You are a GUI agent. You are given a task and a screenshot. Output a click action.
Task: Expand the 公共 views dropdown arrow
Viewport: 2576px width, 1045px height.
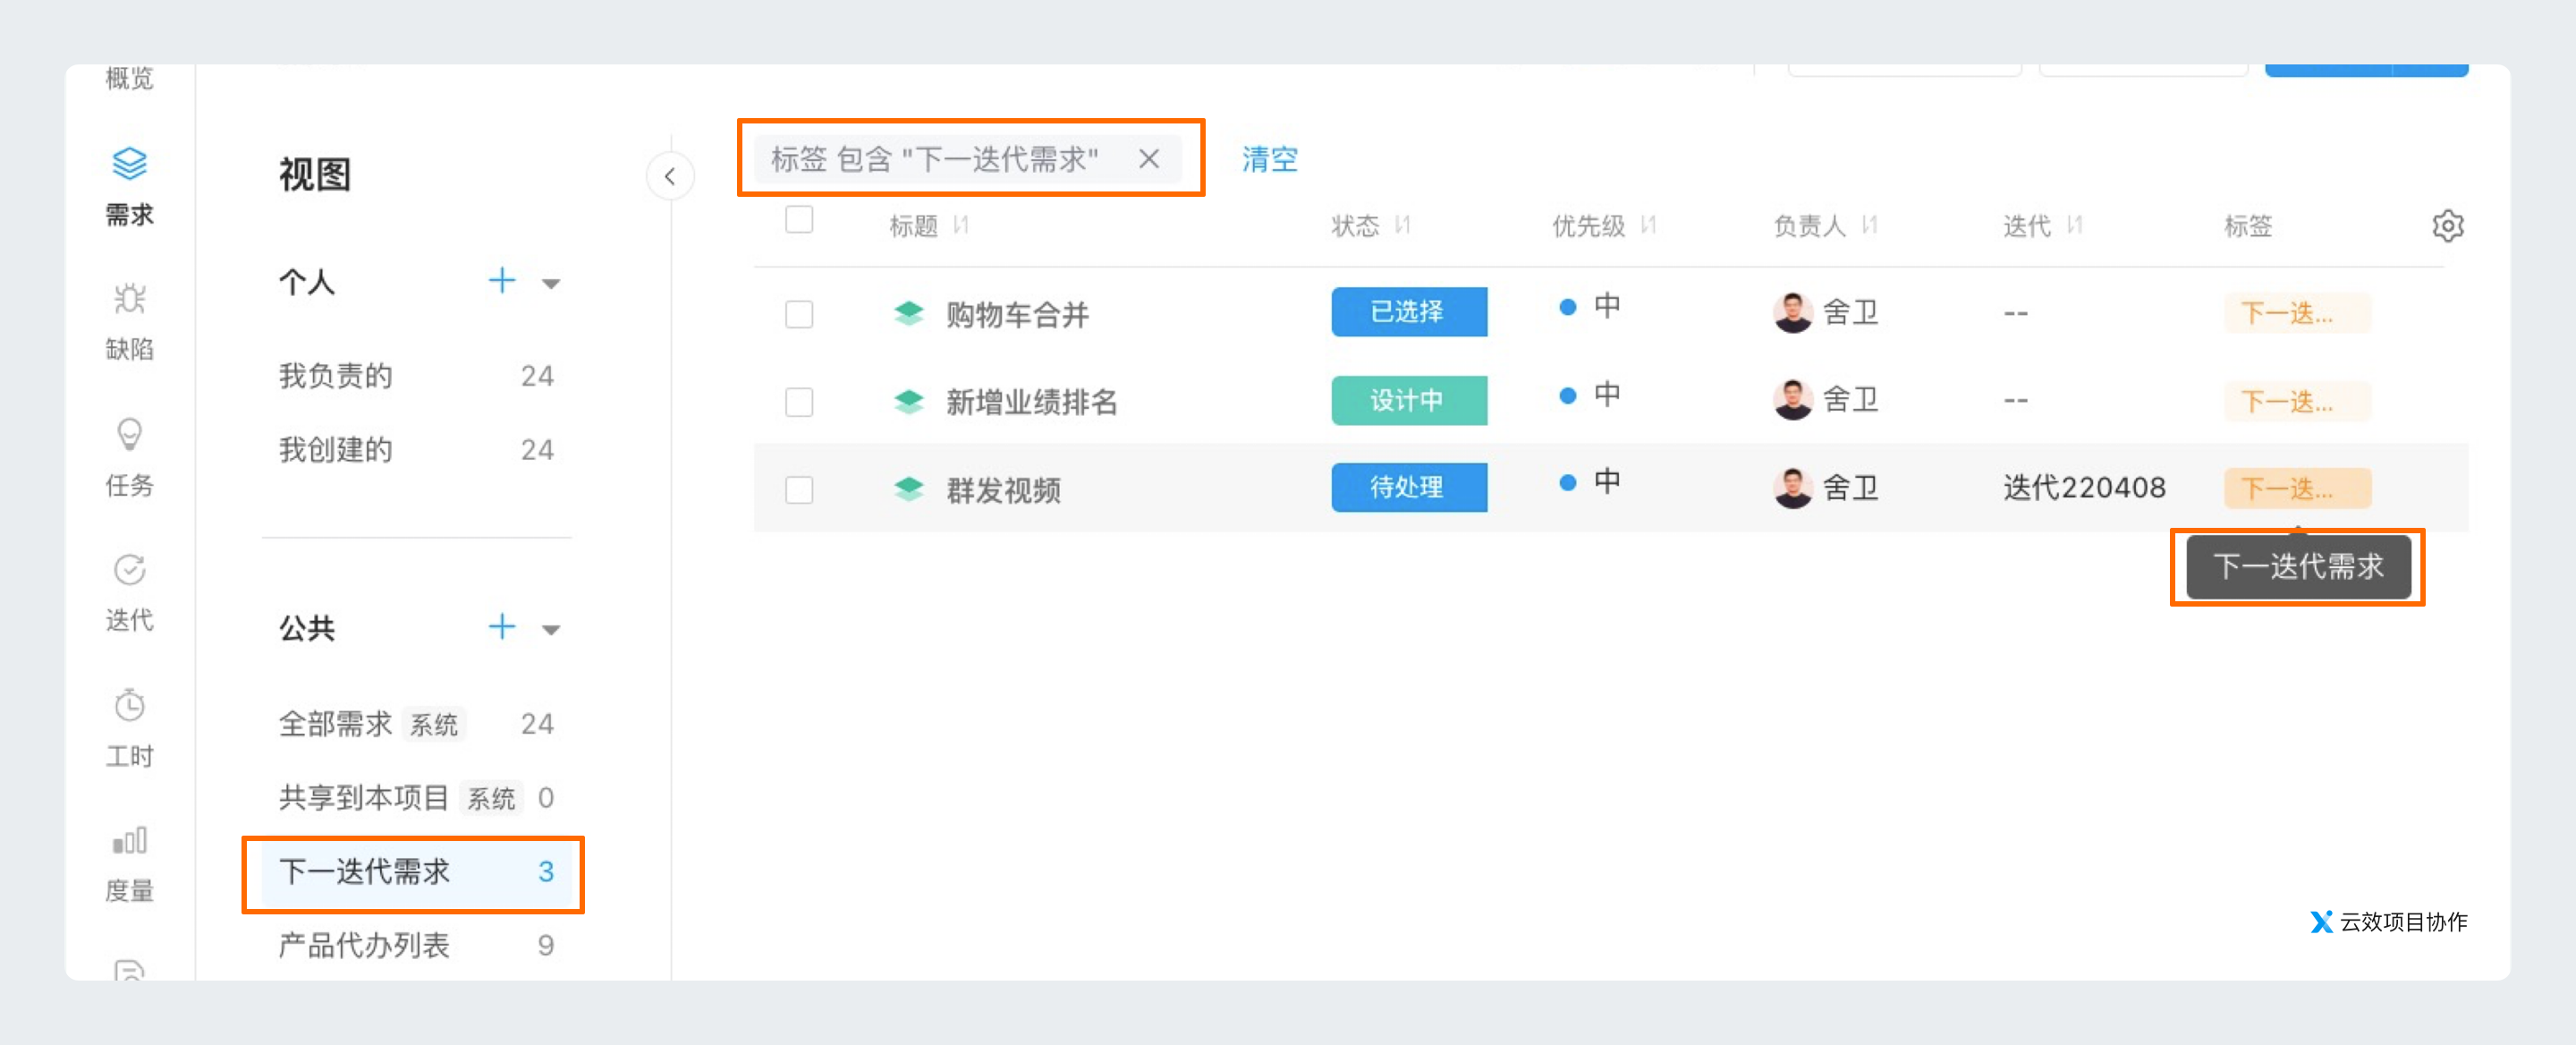(x=551, y=630)
